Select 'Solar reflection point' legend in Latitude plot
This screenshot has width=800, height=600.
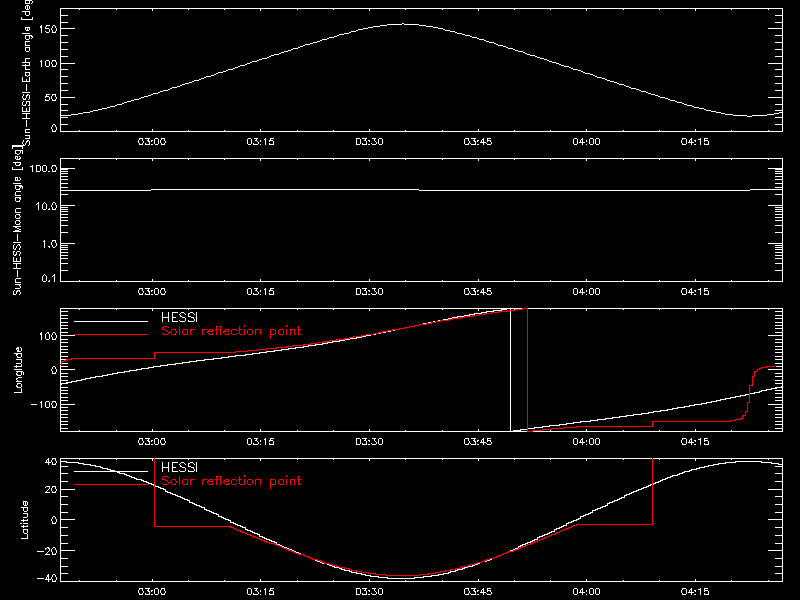231,481
